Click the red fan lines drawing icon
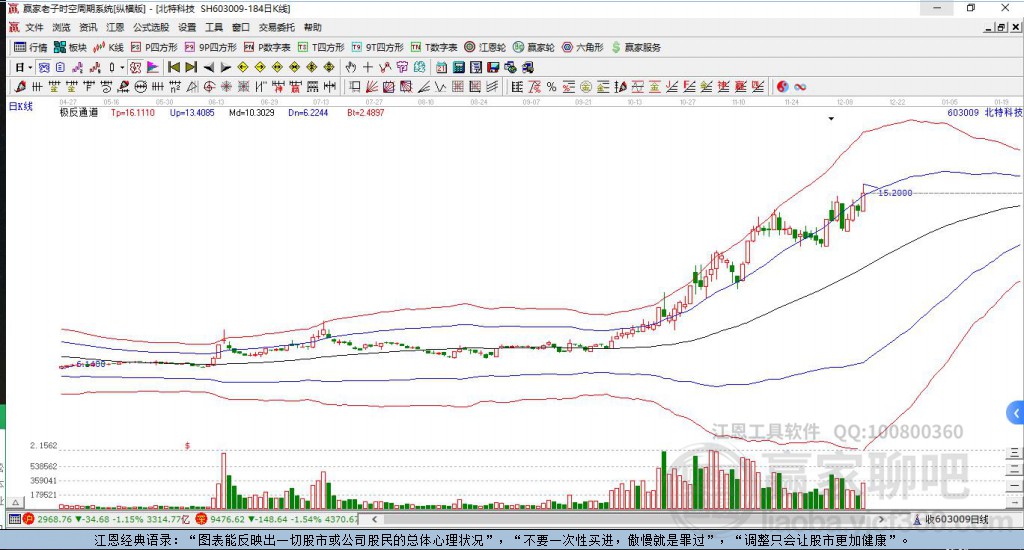The image size is (1024, 550). point(372,87)
